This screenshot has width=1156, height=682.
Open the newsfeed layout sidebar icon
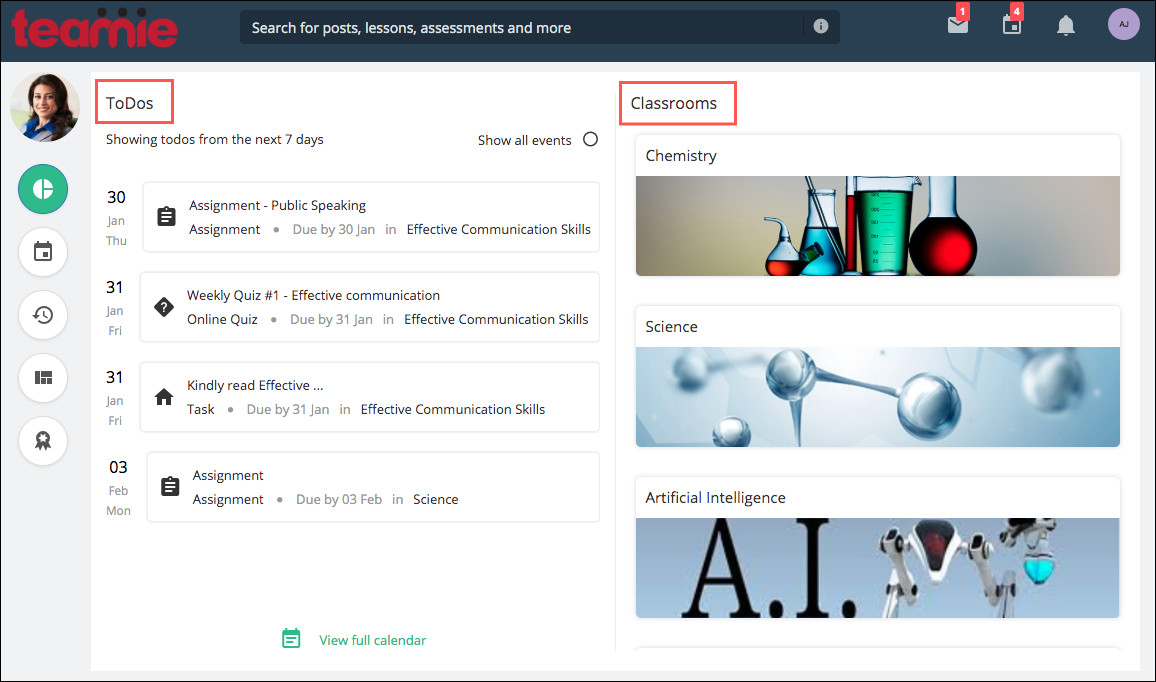click(43, 378)
